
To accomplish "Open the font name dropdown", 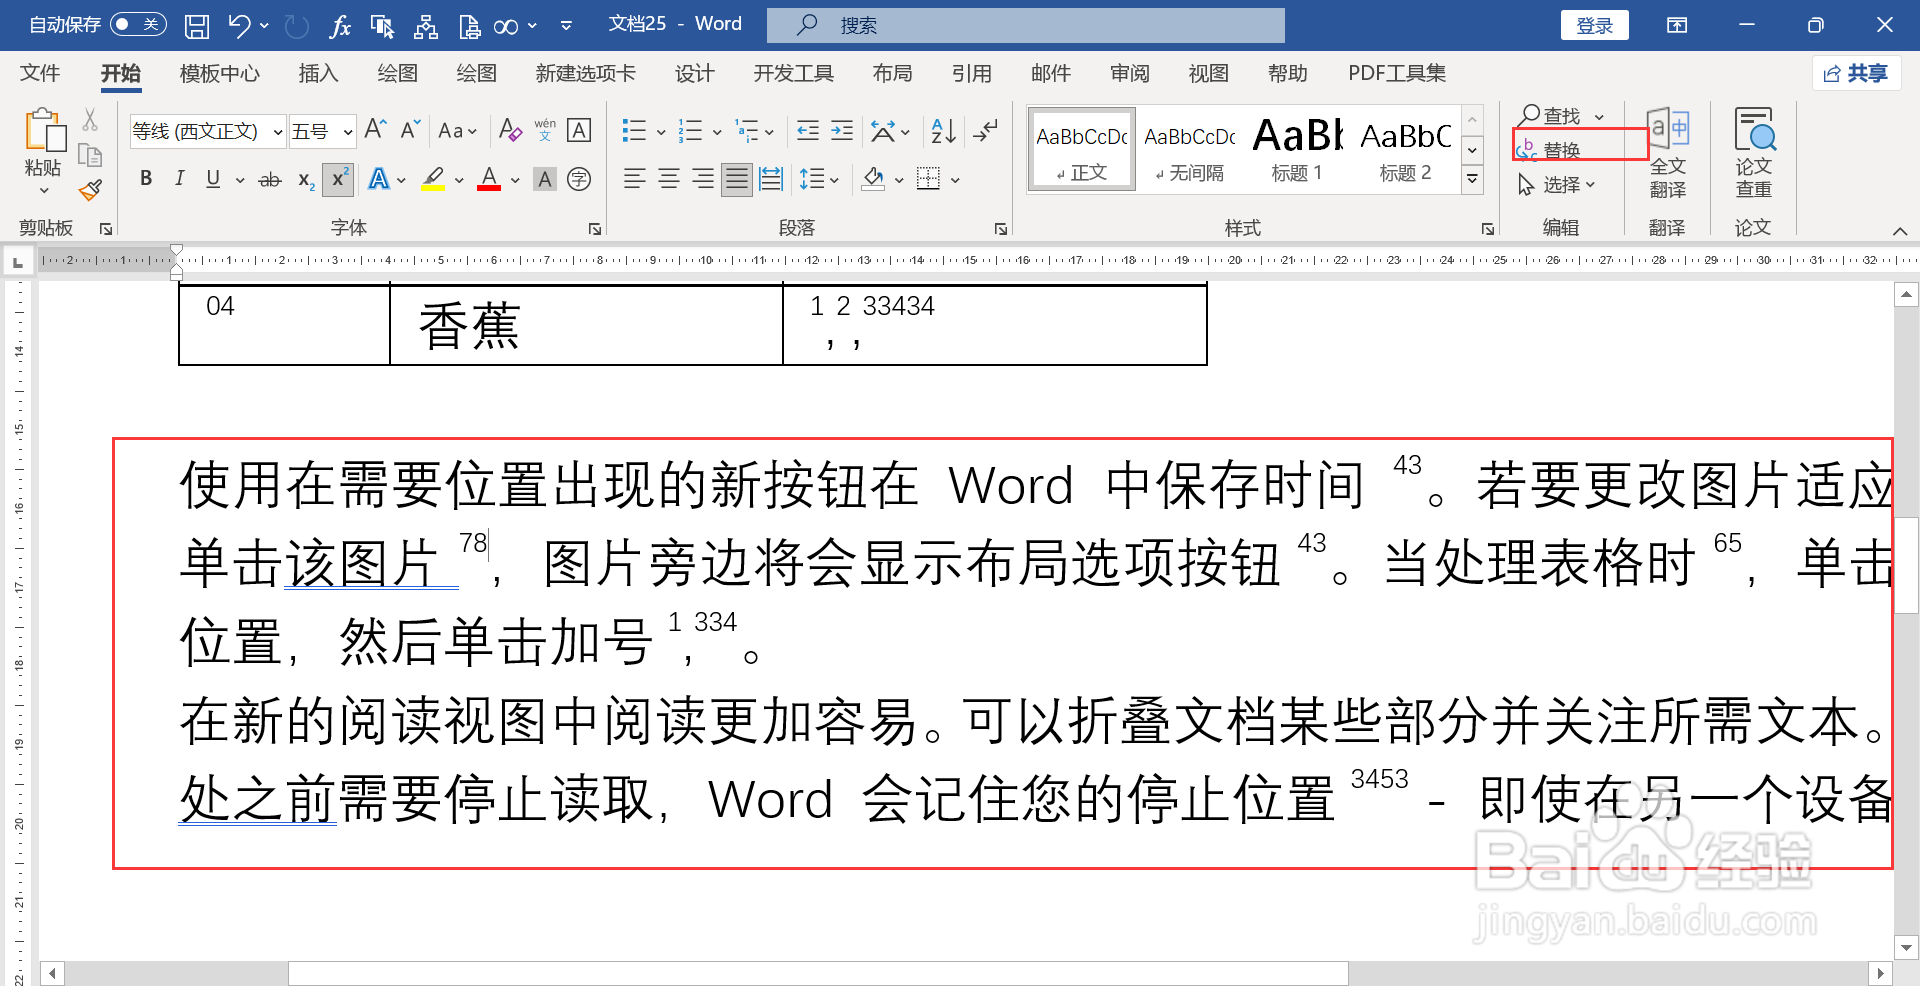I will coord(277,131).
